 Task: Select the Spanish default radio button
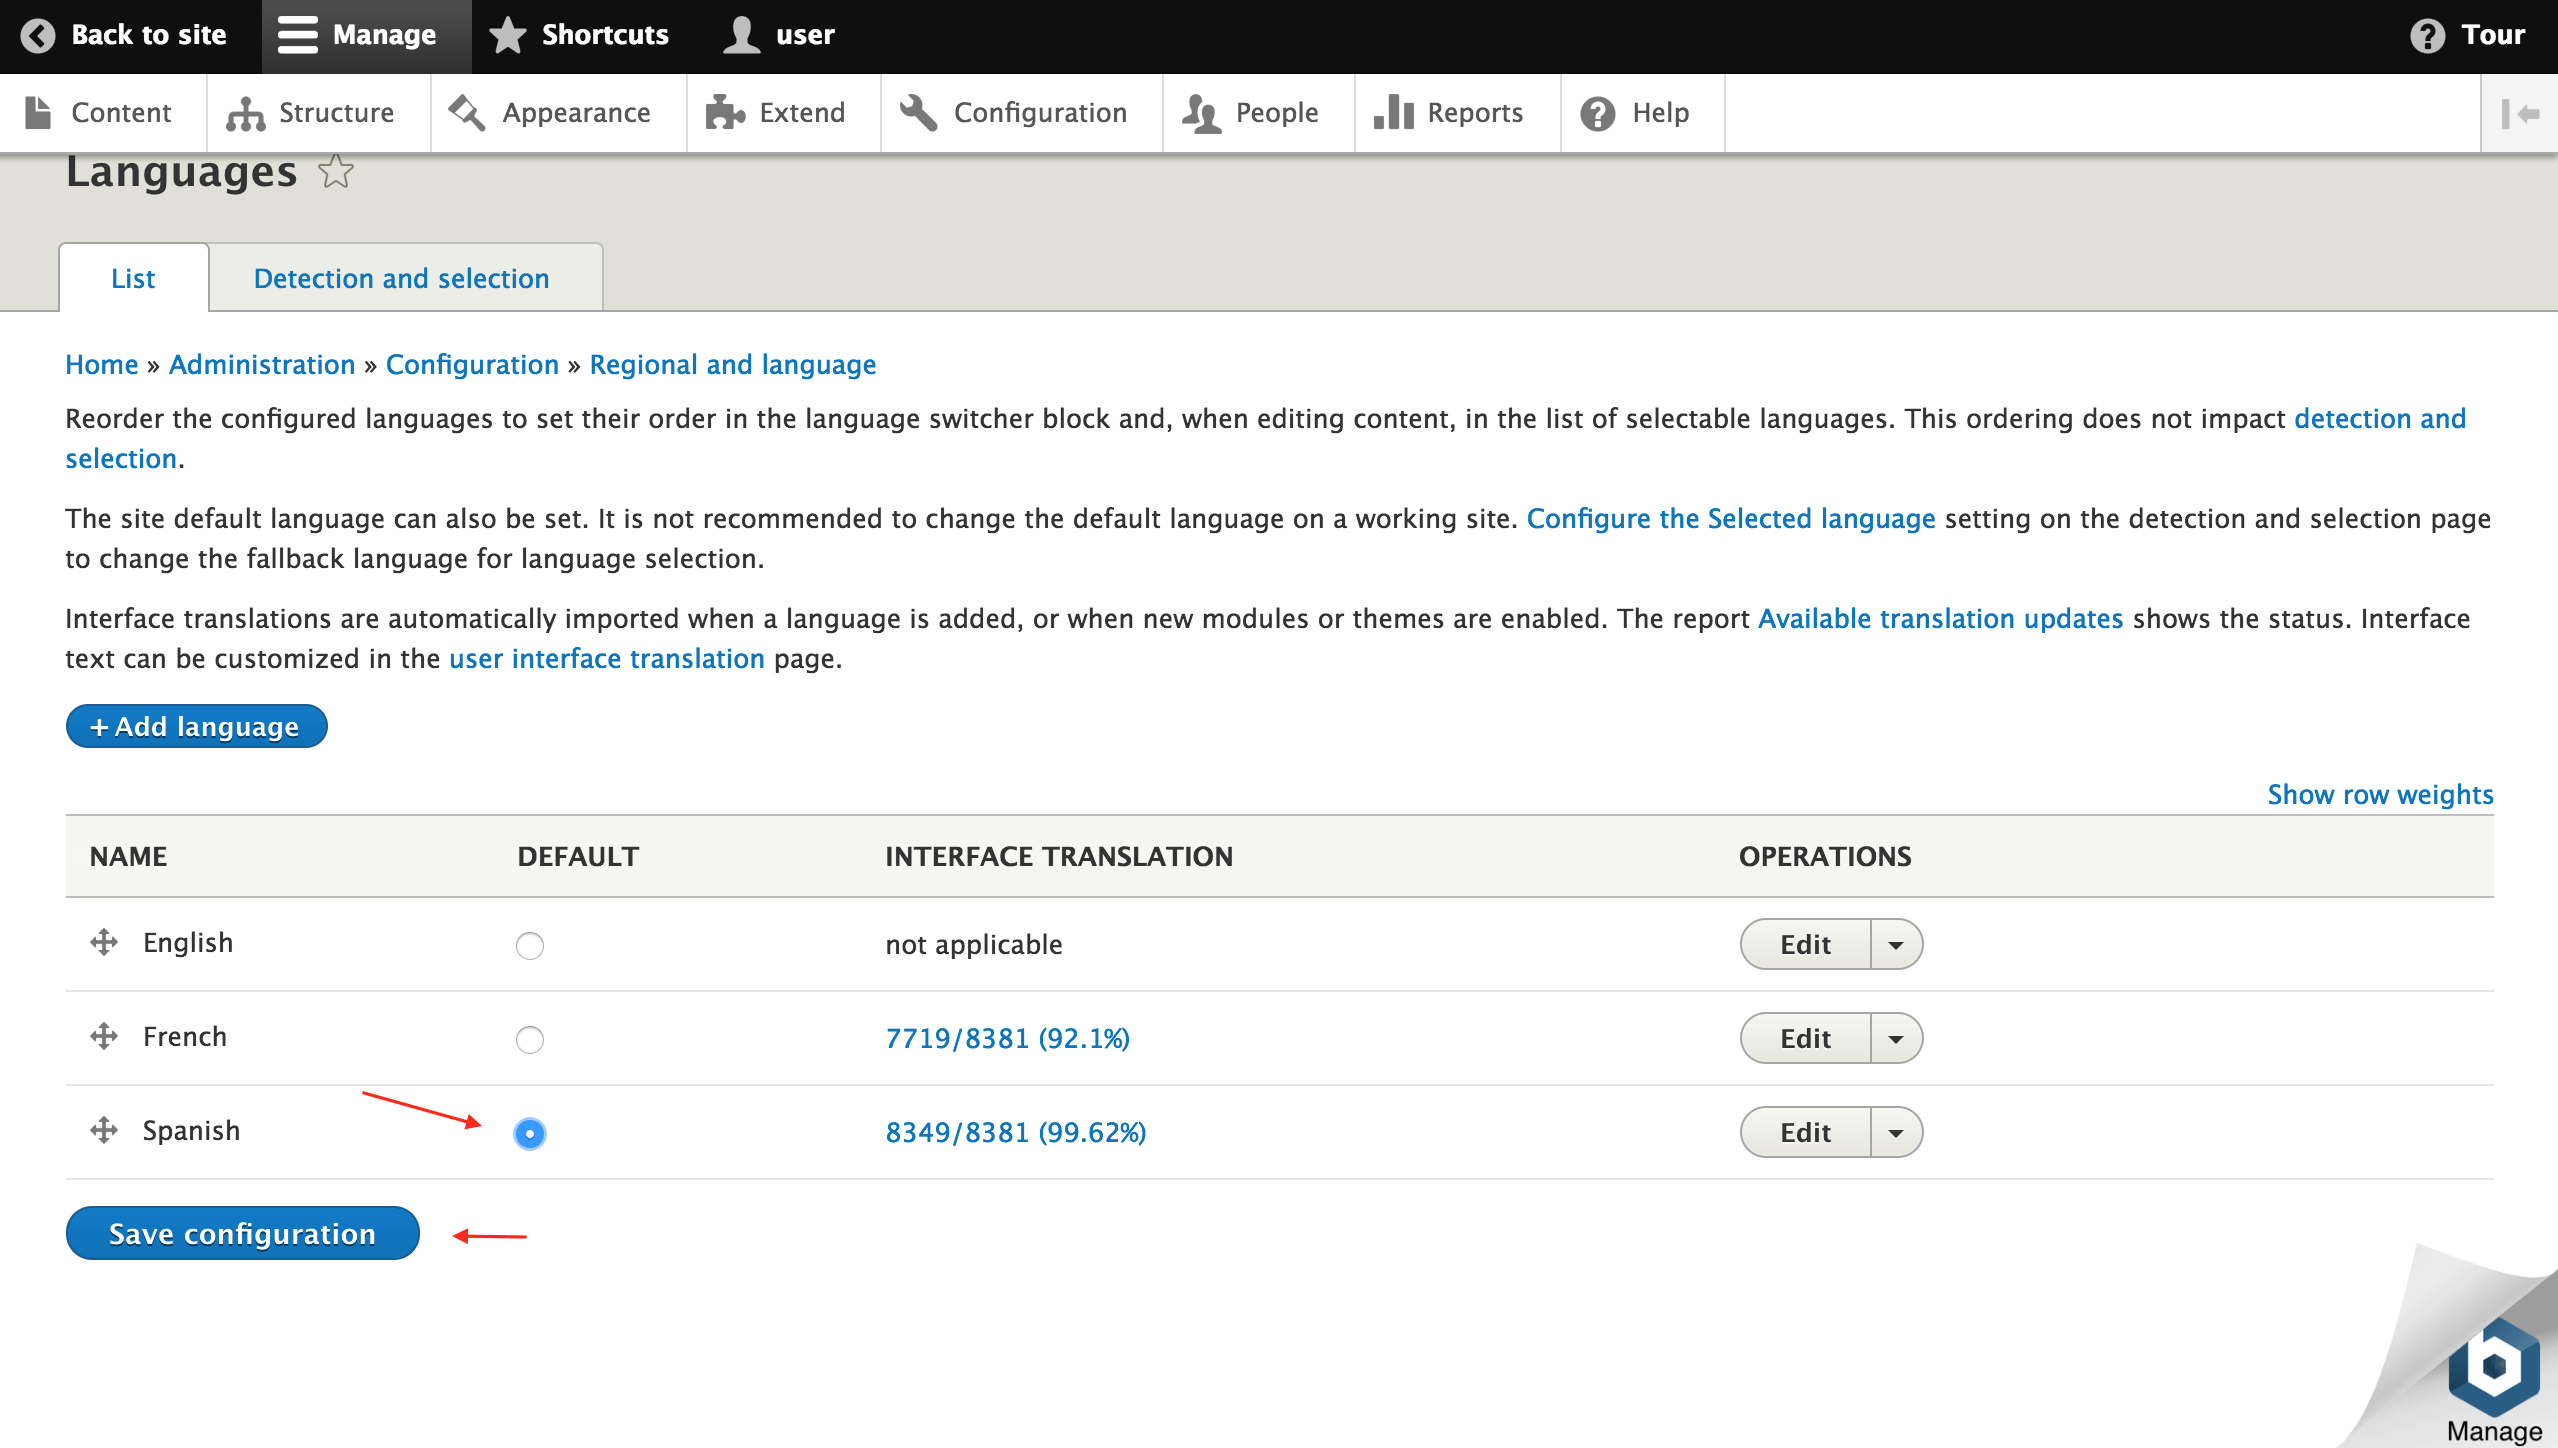tap(529, 1133)
